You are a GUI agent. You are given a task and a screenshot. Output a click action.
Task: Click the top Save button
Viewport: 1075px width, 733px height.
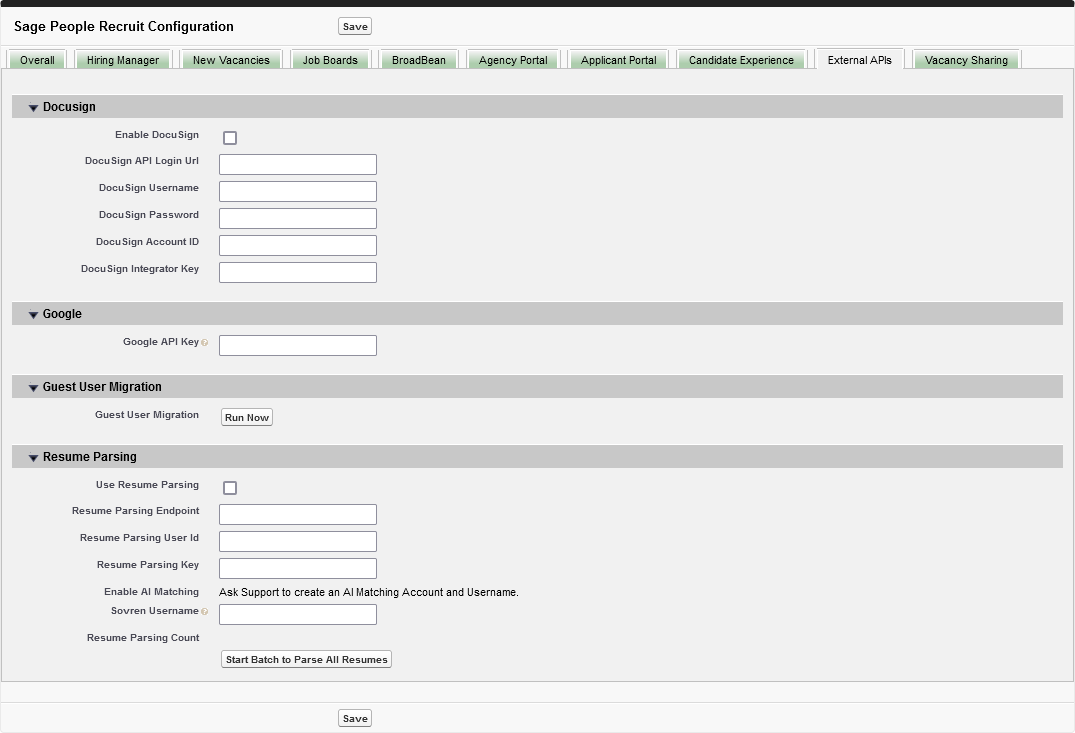(x=355, y=27)
